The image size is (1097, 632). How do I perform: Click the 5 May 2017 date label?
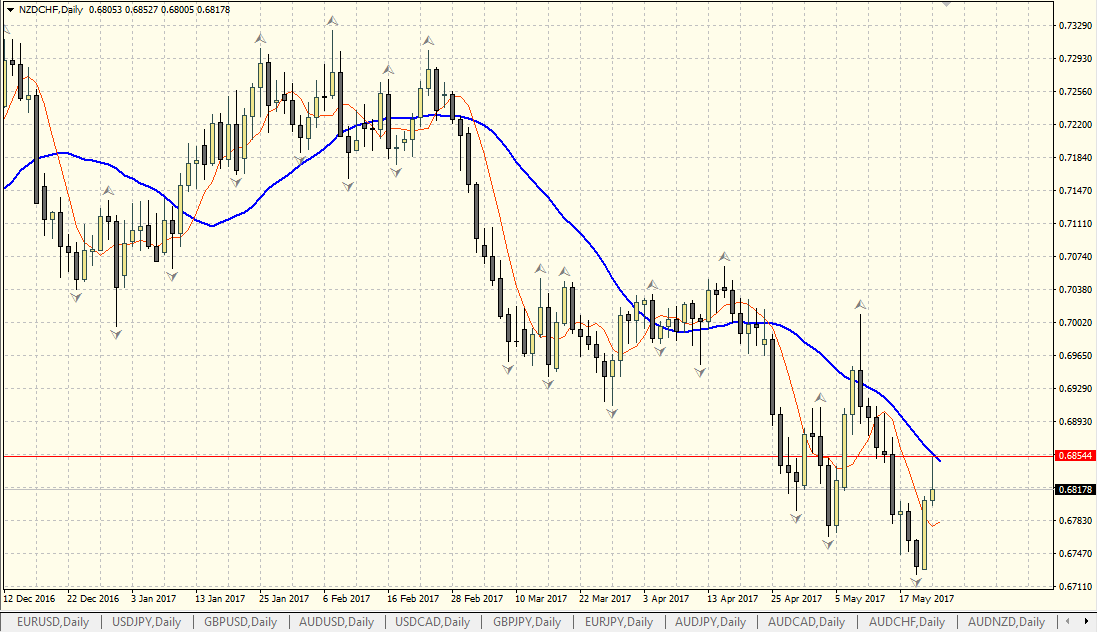click(x=860, y=599)
